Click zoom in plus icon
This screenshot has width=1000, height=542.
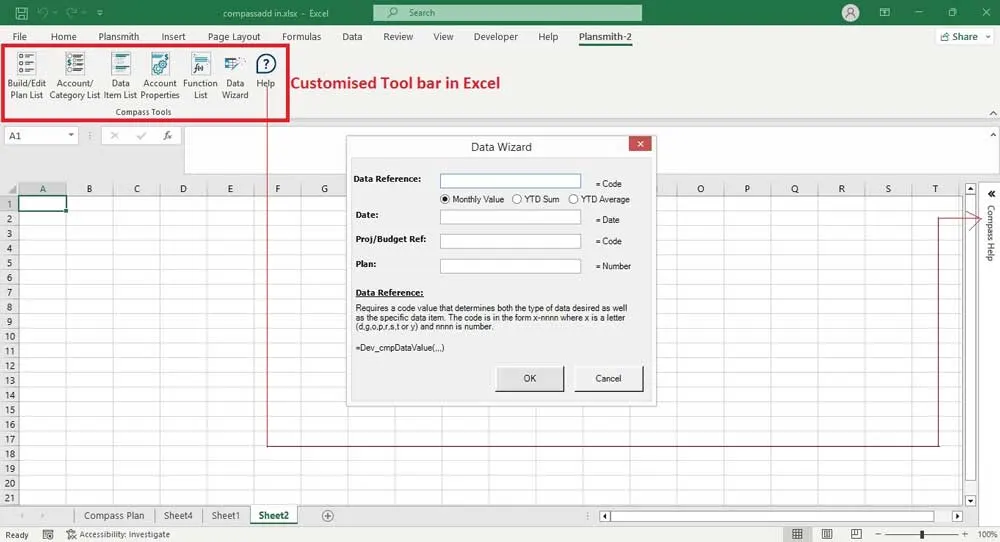(965, 534)
